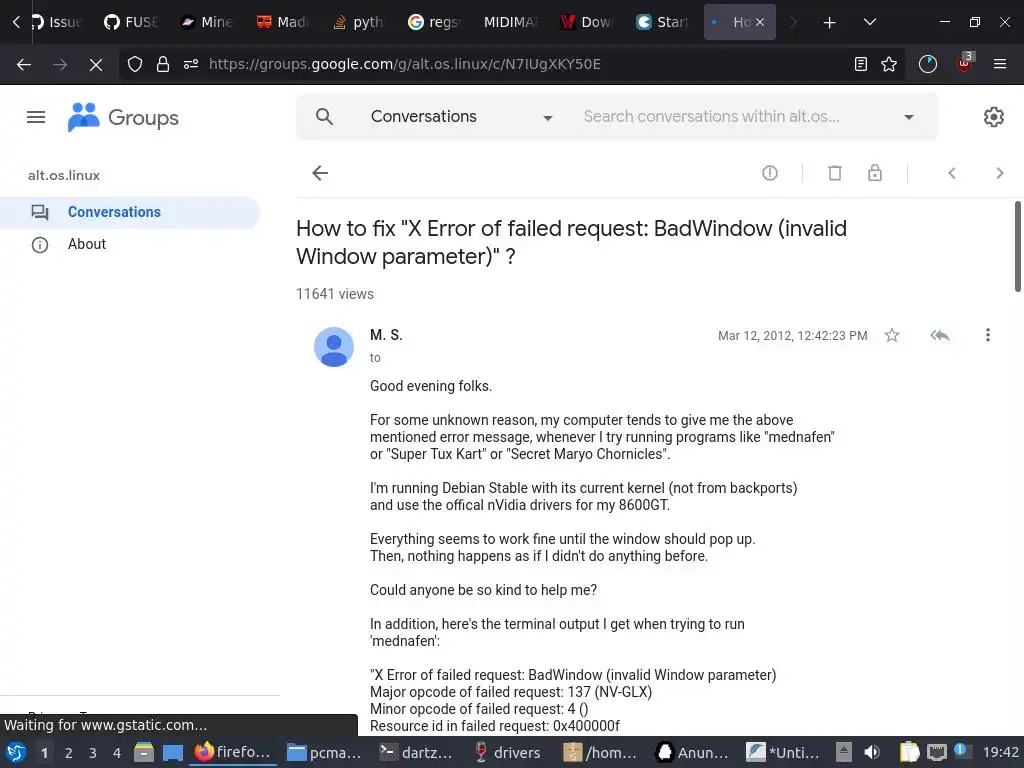The height and width of the screenshot is (768, 1024).
Task: Open file manager launcher in taskbar
Action: point(144,752)
